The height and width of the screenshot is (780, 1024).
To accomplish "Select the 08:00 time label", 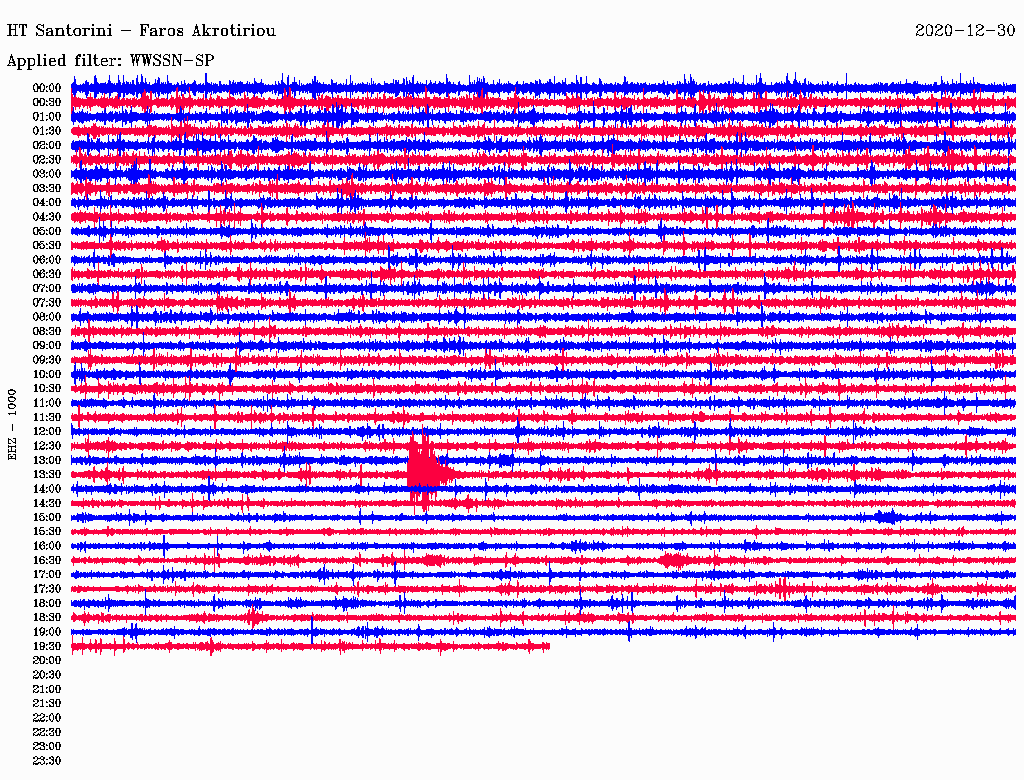I will (46, 317).
